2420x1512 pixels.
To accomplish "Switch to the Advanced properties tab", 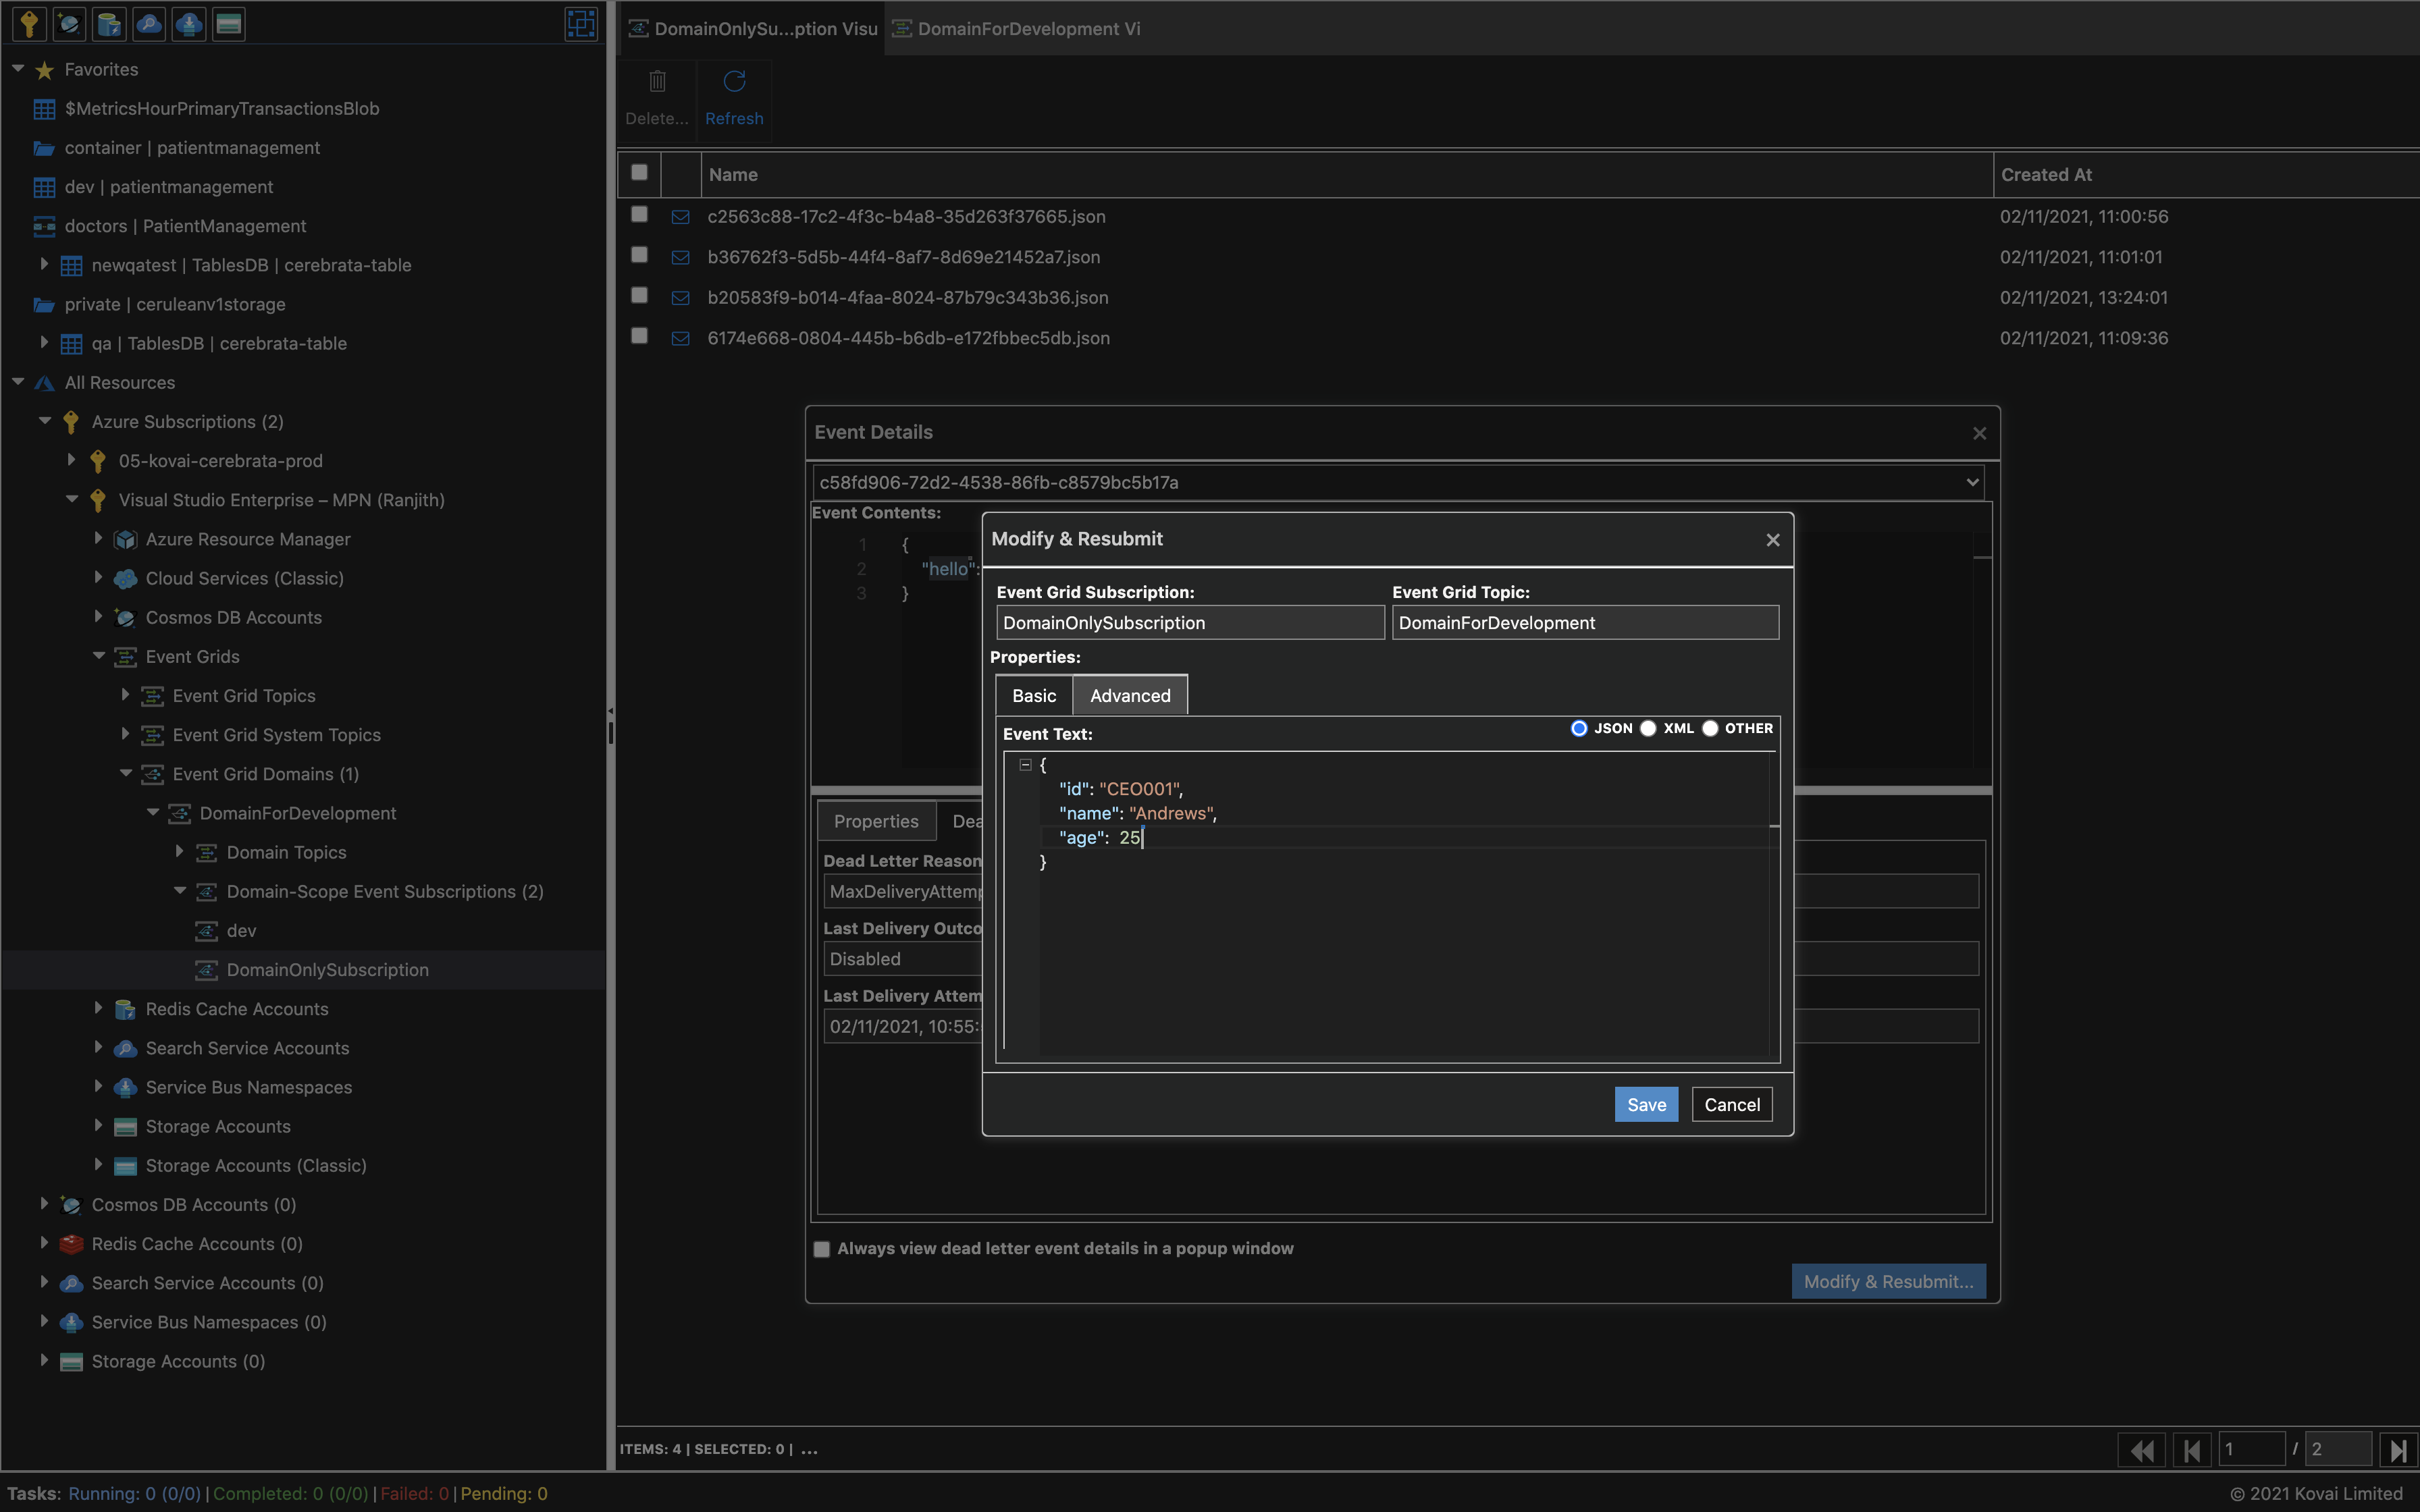I will (1130, 696).
